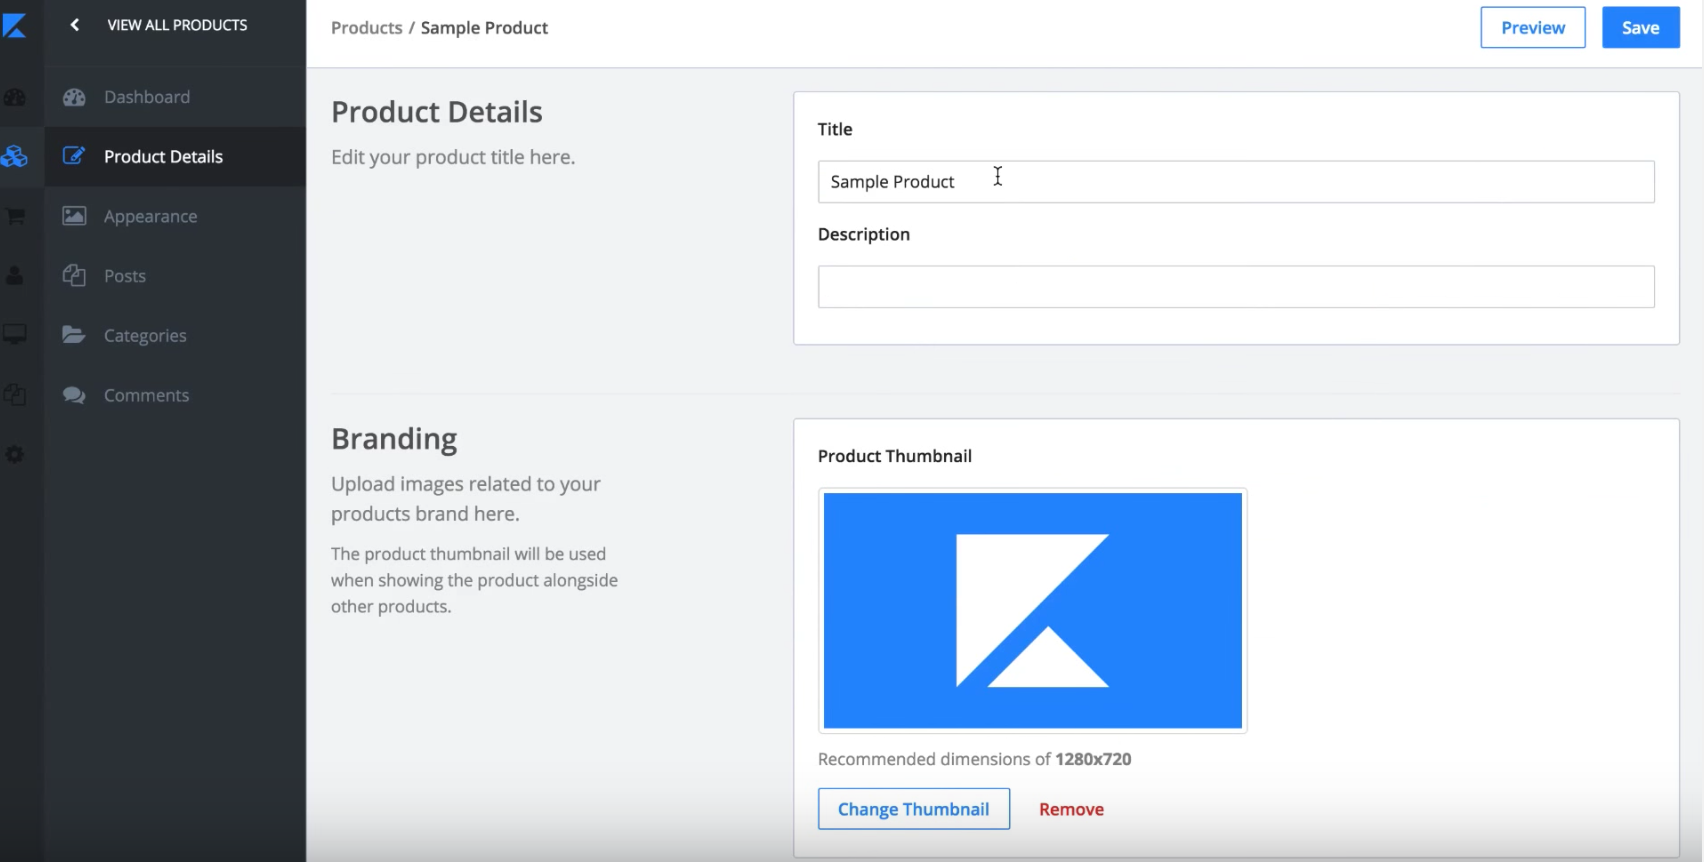Click the monitor screen icon in rail
The height and width of the screenshot is (862, 1704).
point(14,335)
